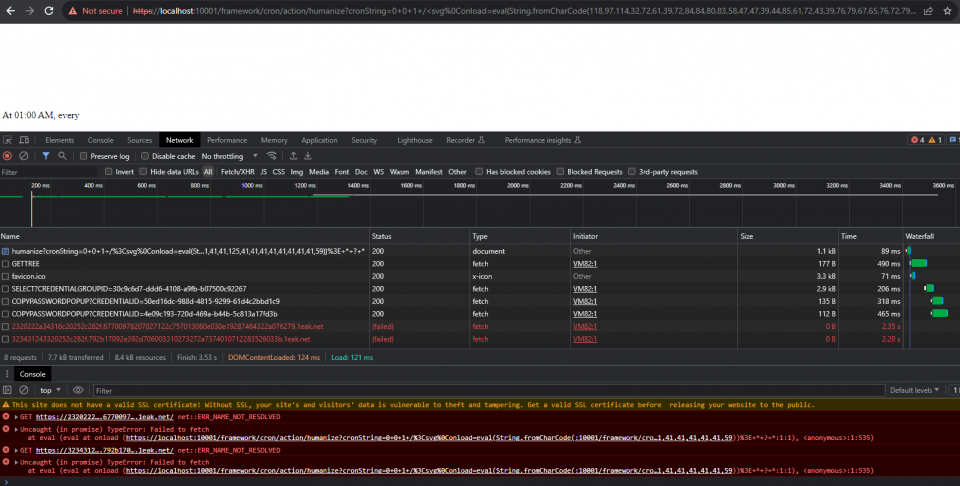Share page via address bar share icon

[x=928, y=11]
